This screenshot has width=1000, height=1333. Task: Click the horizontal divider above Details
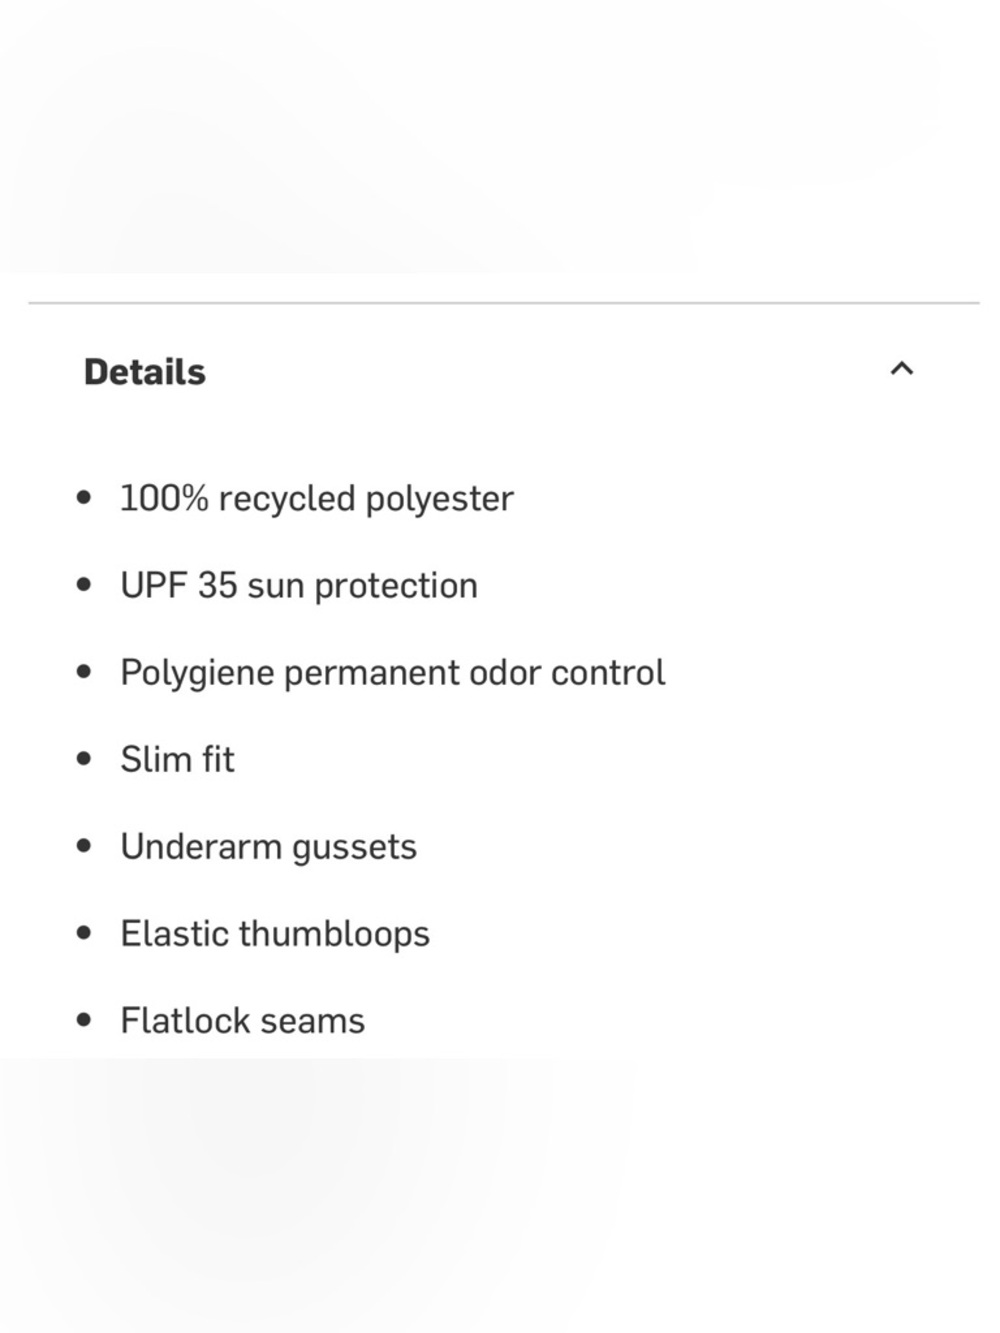click(x=504, y=302)
